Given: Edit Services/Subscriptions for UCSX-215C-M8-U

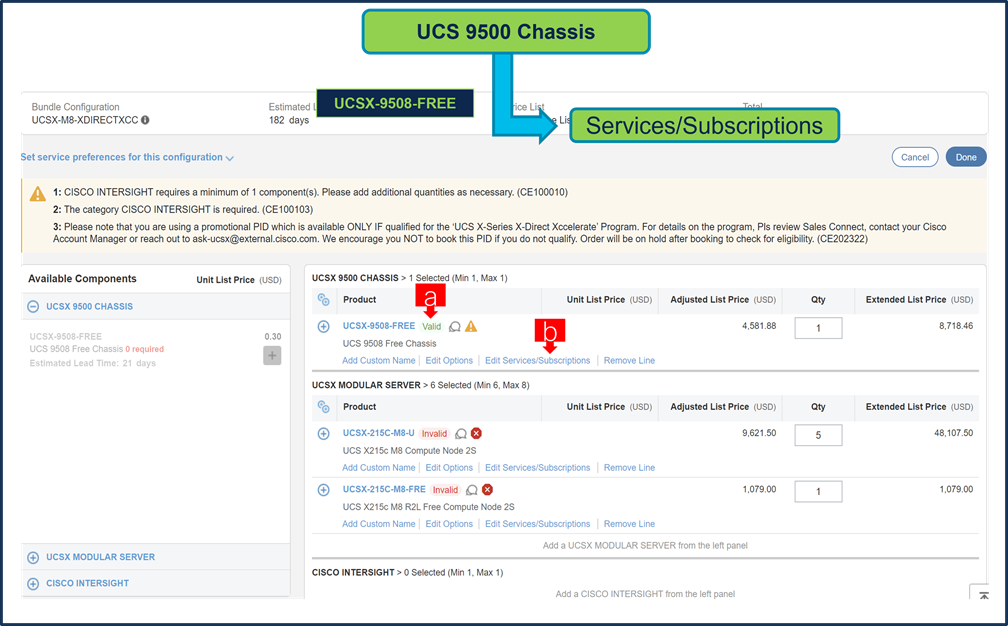Looking at the screenshot, I should pos(537,468).
